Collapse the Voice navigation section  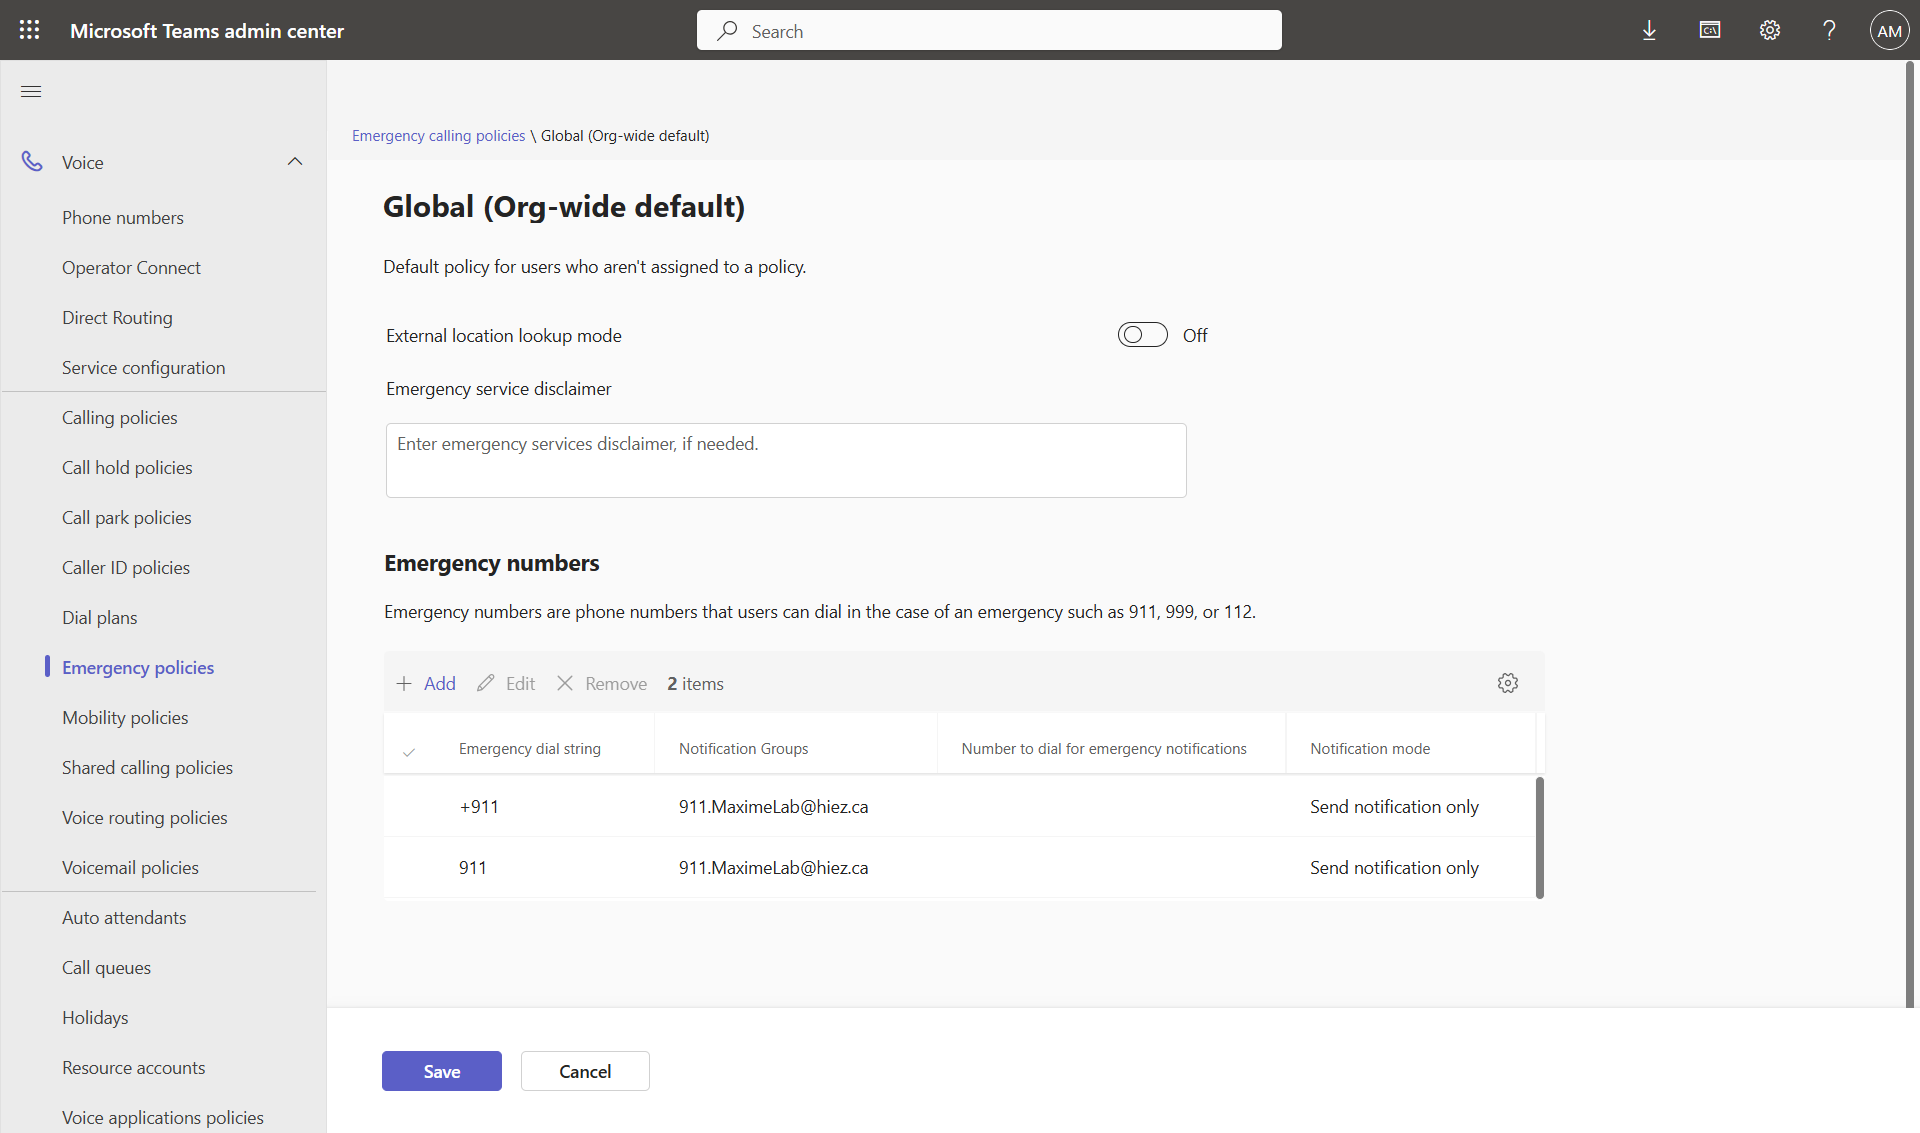294,162
